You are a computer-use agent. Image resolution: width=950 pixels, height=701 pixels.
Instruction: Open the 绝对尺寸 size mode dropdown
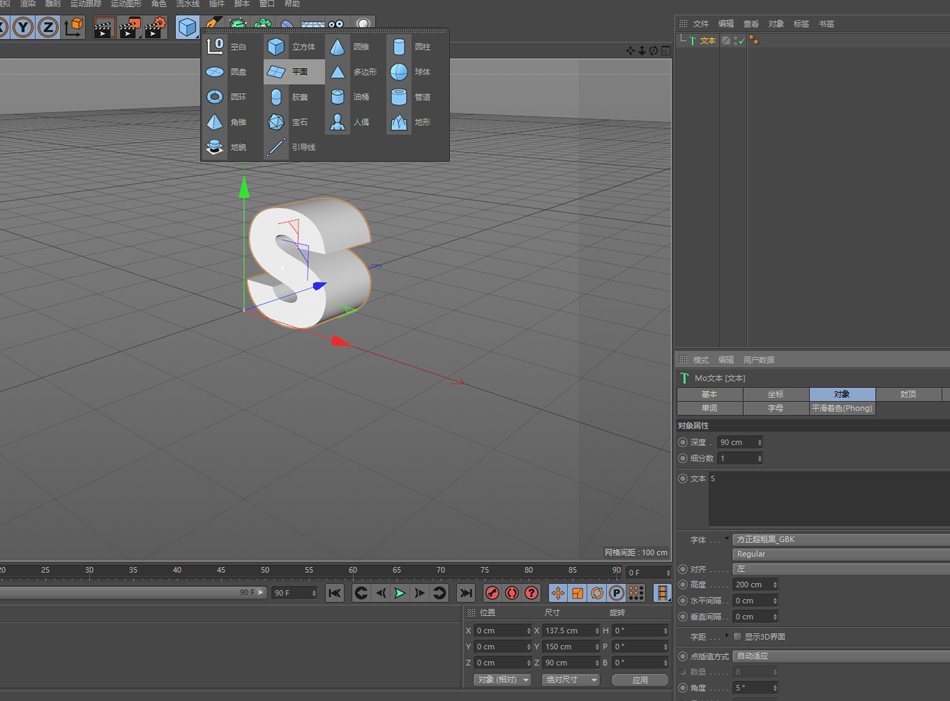571,680
